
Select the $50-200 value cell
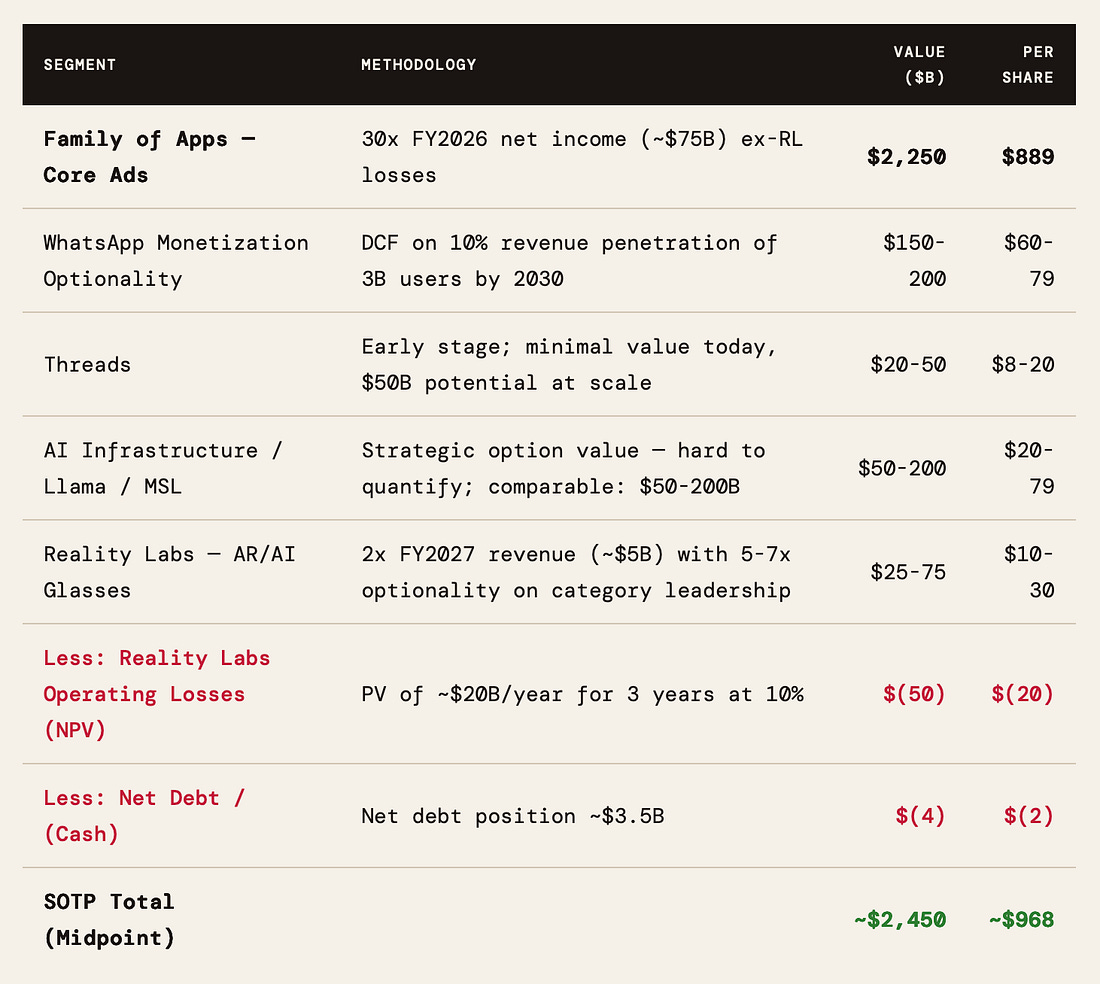coord(901,469)
